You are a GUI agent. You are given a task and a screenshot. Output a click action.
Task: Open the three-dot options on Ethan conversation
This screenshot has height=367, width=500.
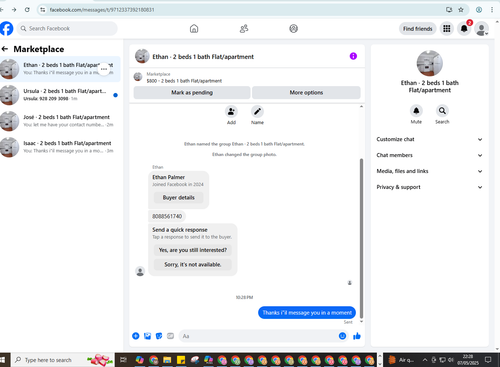point(104,69)
